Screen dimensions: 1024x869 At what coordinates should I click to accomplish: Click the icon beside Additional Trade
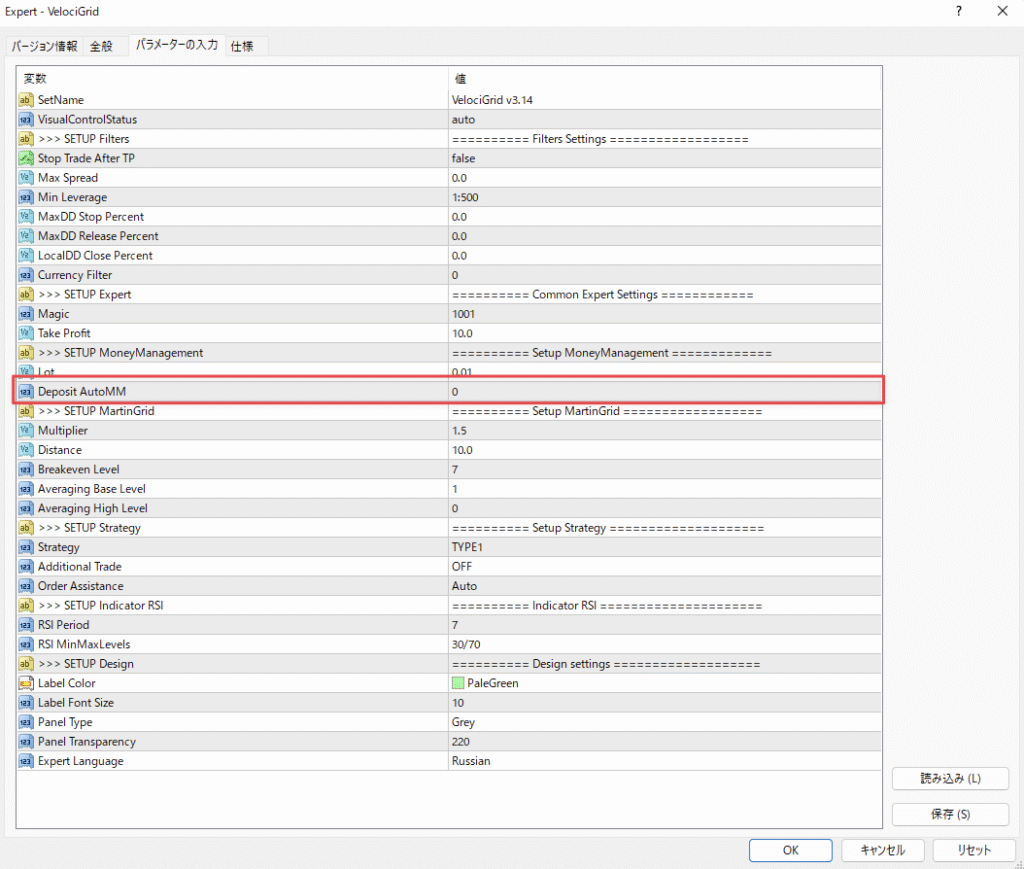(x=25, y=567)
